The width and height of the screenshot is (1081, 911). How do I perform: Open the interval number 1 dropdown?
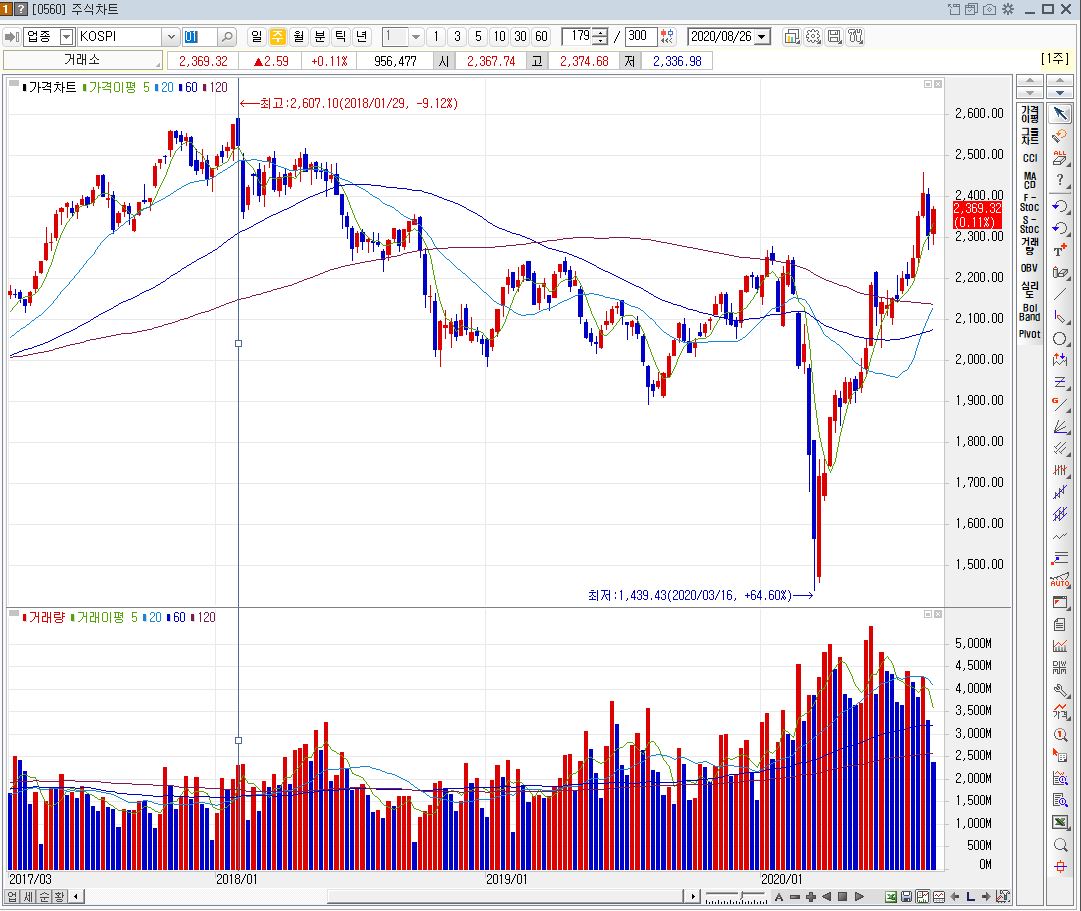pos(416,37)
